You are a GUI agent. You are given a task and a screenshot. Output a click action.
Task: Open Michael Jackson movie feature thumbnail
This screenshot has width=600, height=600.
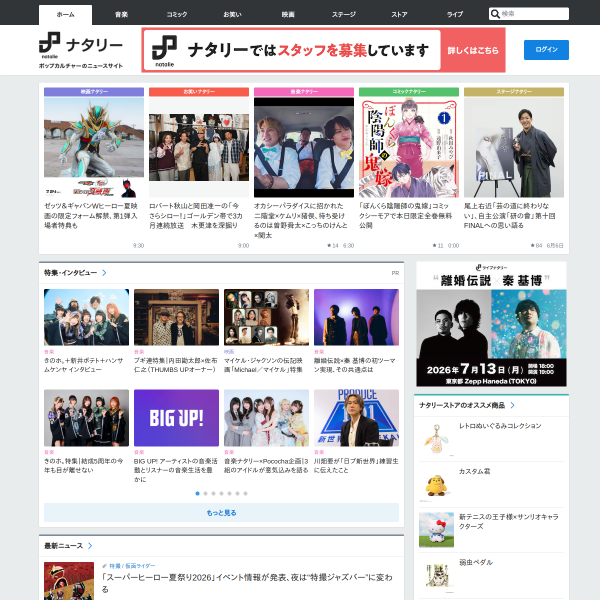coord(266,317)
